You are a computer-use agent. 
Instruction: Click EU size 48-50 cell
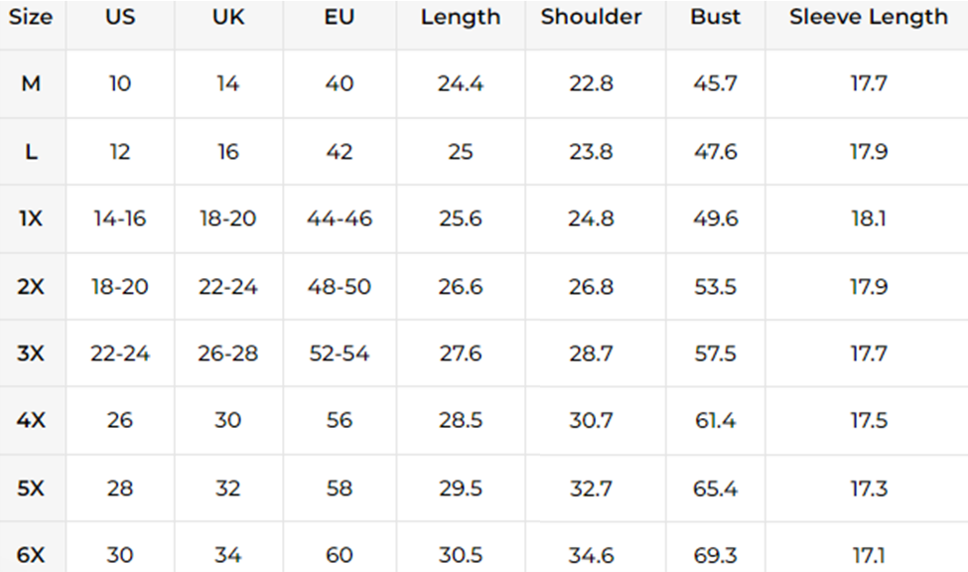pos(339,286)
